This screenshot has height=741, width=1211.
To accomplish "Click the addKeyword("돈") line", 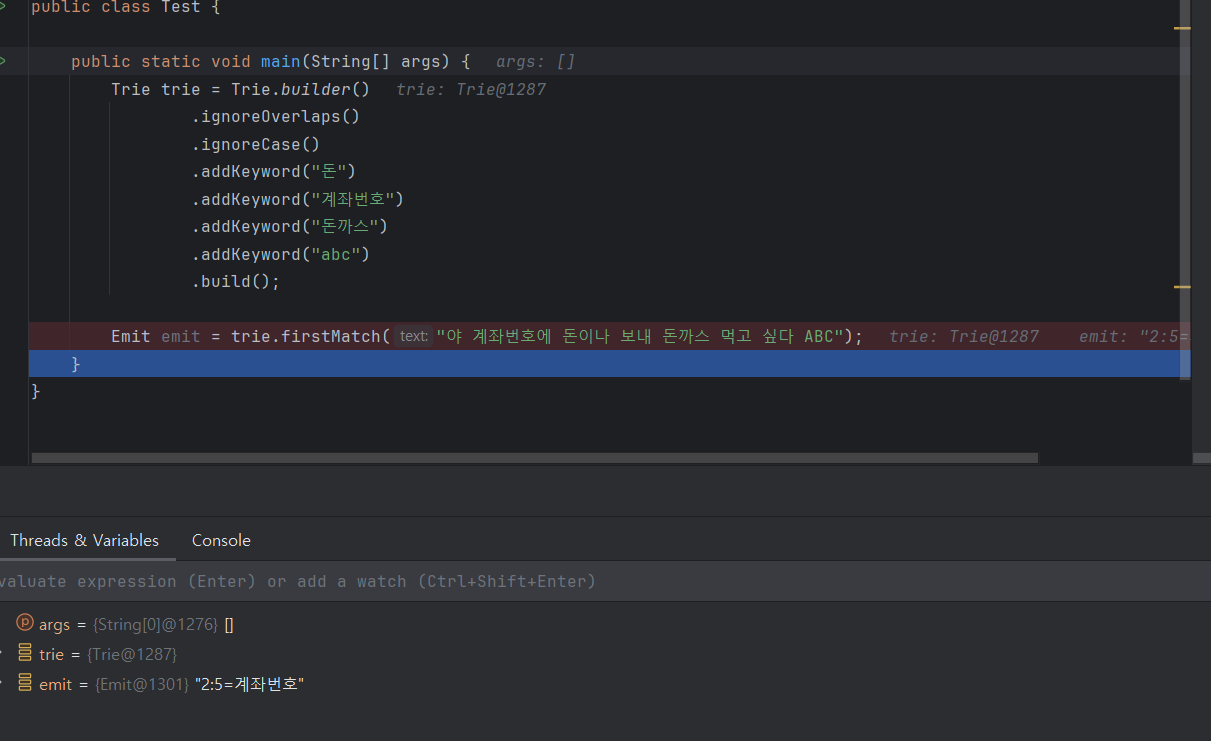I will point(274,171).
